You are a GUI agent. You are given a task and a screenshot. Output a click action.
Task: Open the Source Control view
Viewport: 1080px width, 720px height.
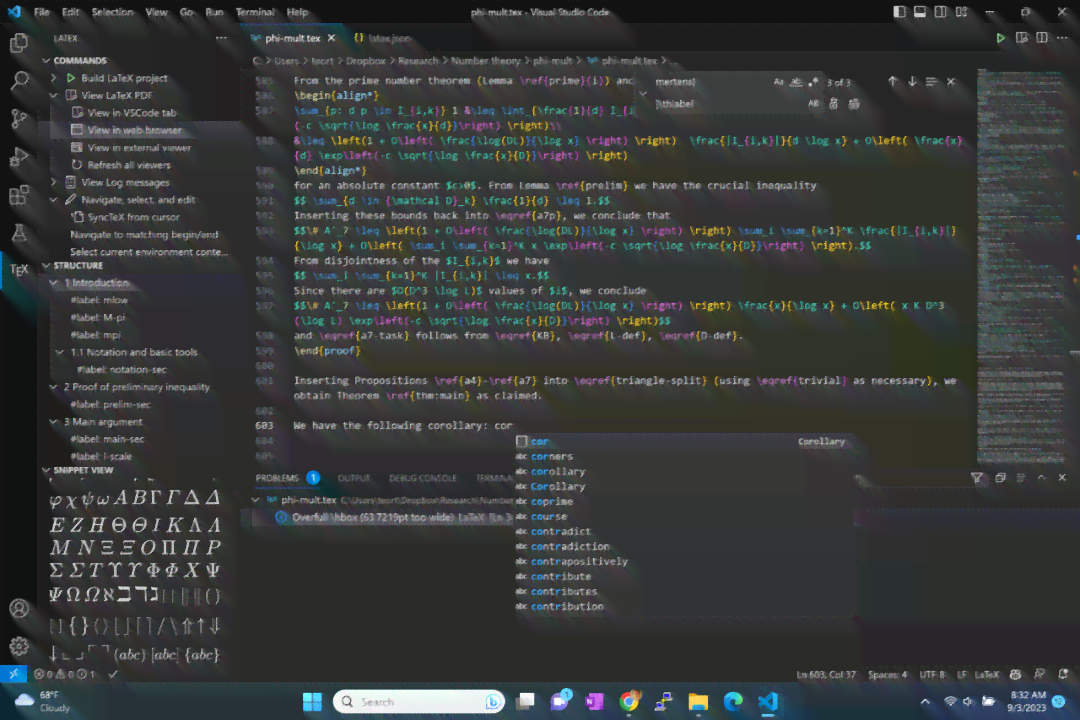[x=19, y=119]
